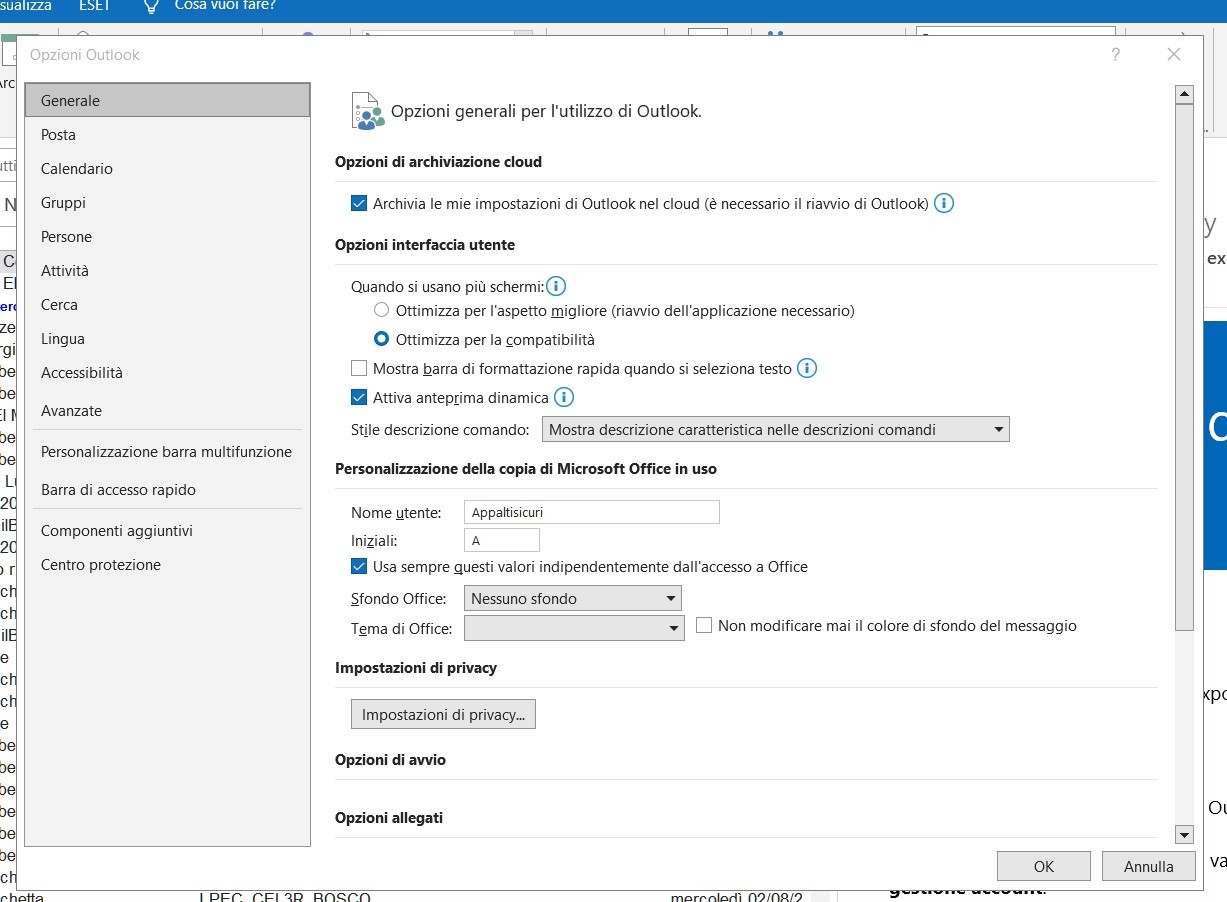Enable Mostra barra di formattazione rapida checkbox
The height and width of the screenshot is (902, 1227).
(x=360, y=368)
